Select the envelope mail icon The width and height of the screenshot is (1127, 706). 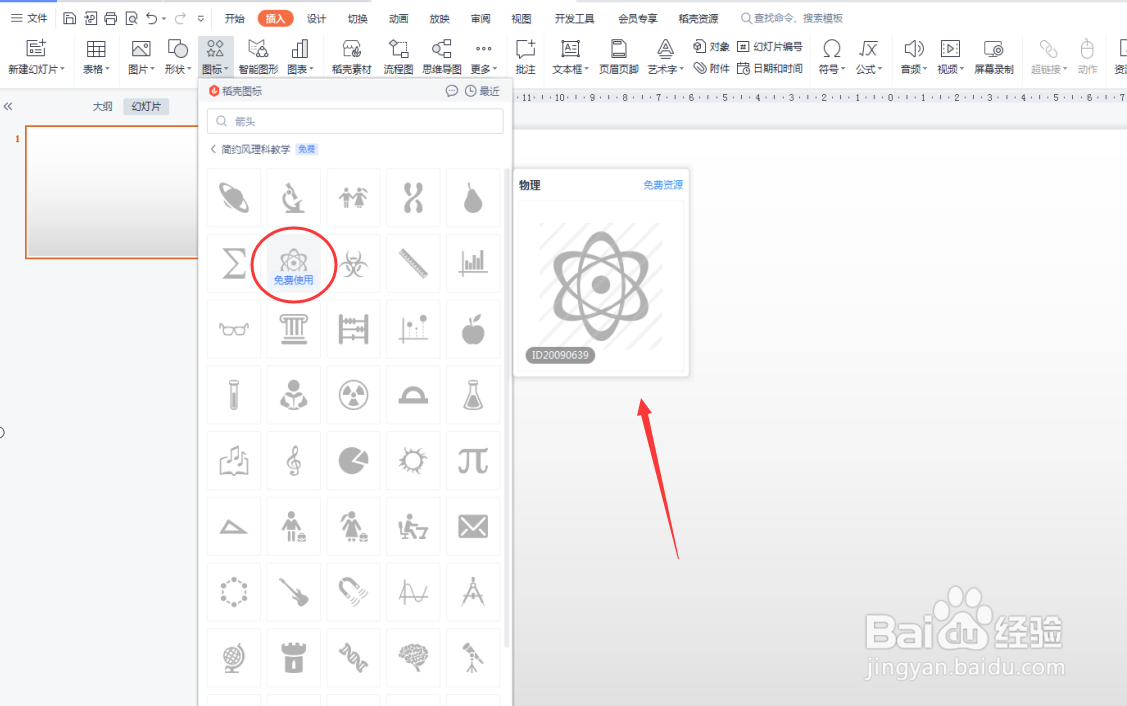pos(472,526)
